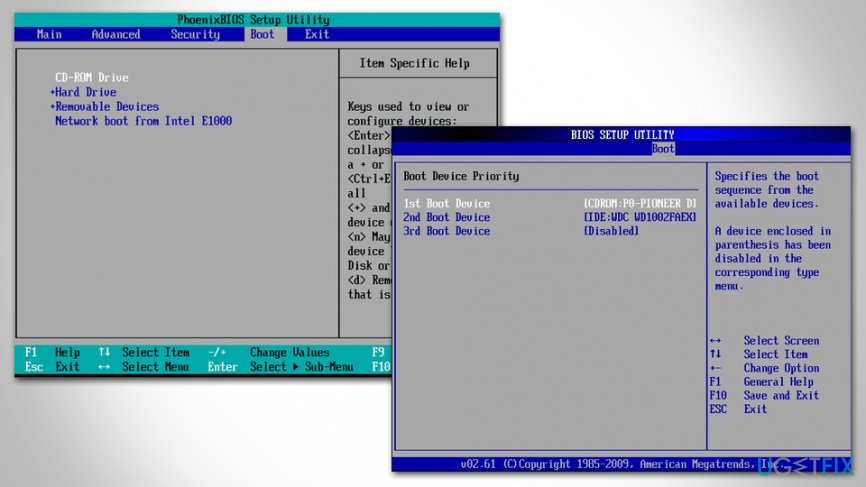
Task: Click the -/+ symbol beside Change Values
Action: 217,352
